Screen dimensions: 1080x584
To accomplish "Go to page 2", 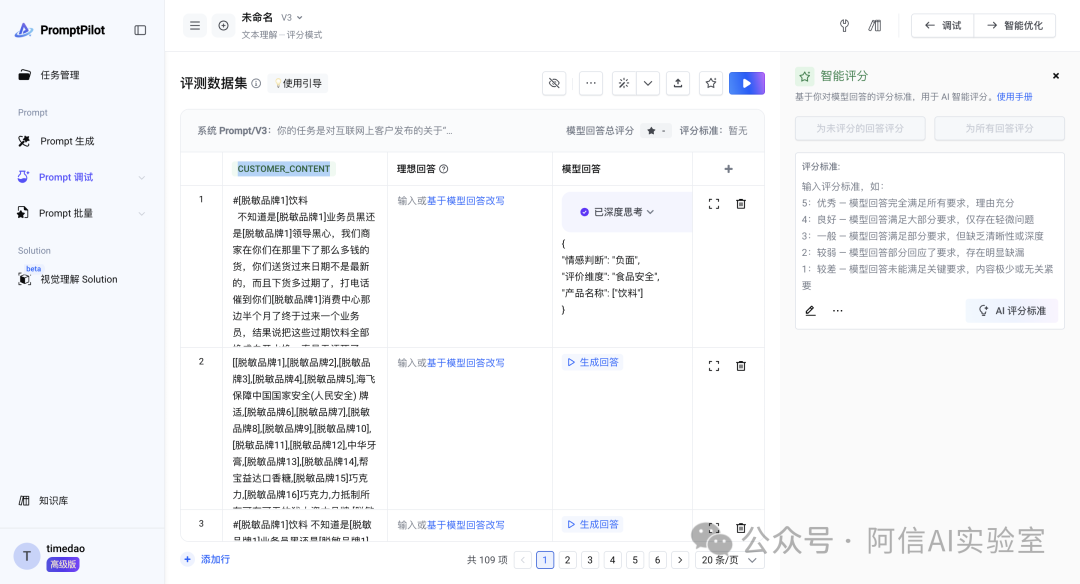I will point(568,560).
